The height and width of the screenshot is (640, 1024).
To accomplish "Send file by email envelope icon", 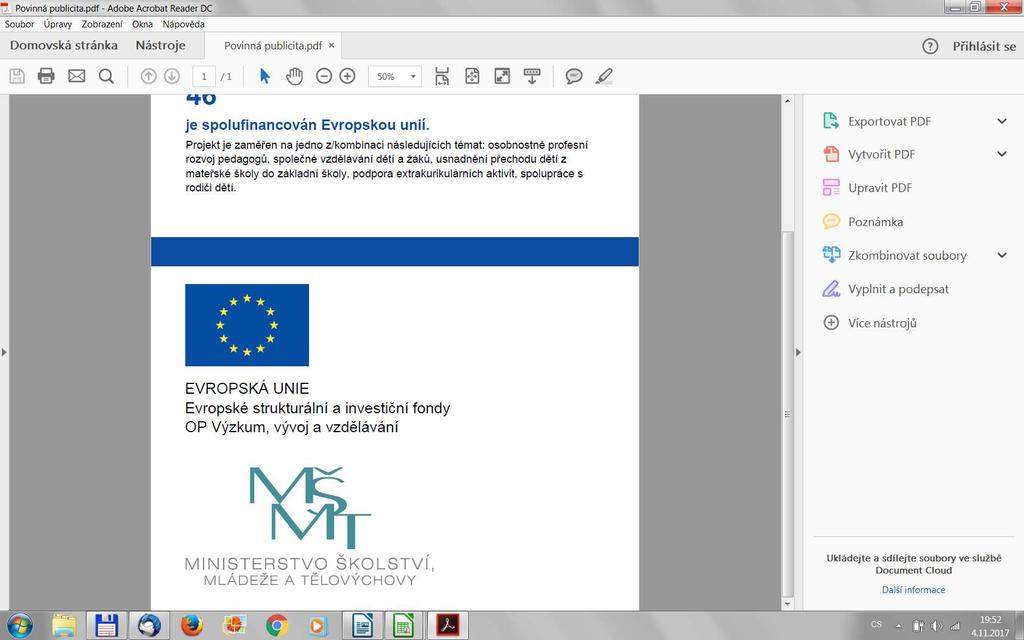I will pos(76,76).
